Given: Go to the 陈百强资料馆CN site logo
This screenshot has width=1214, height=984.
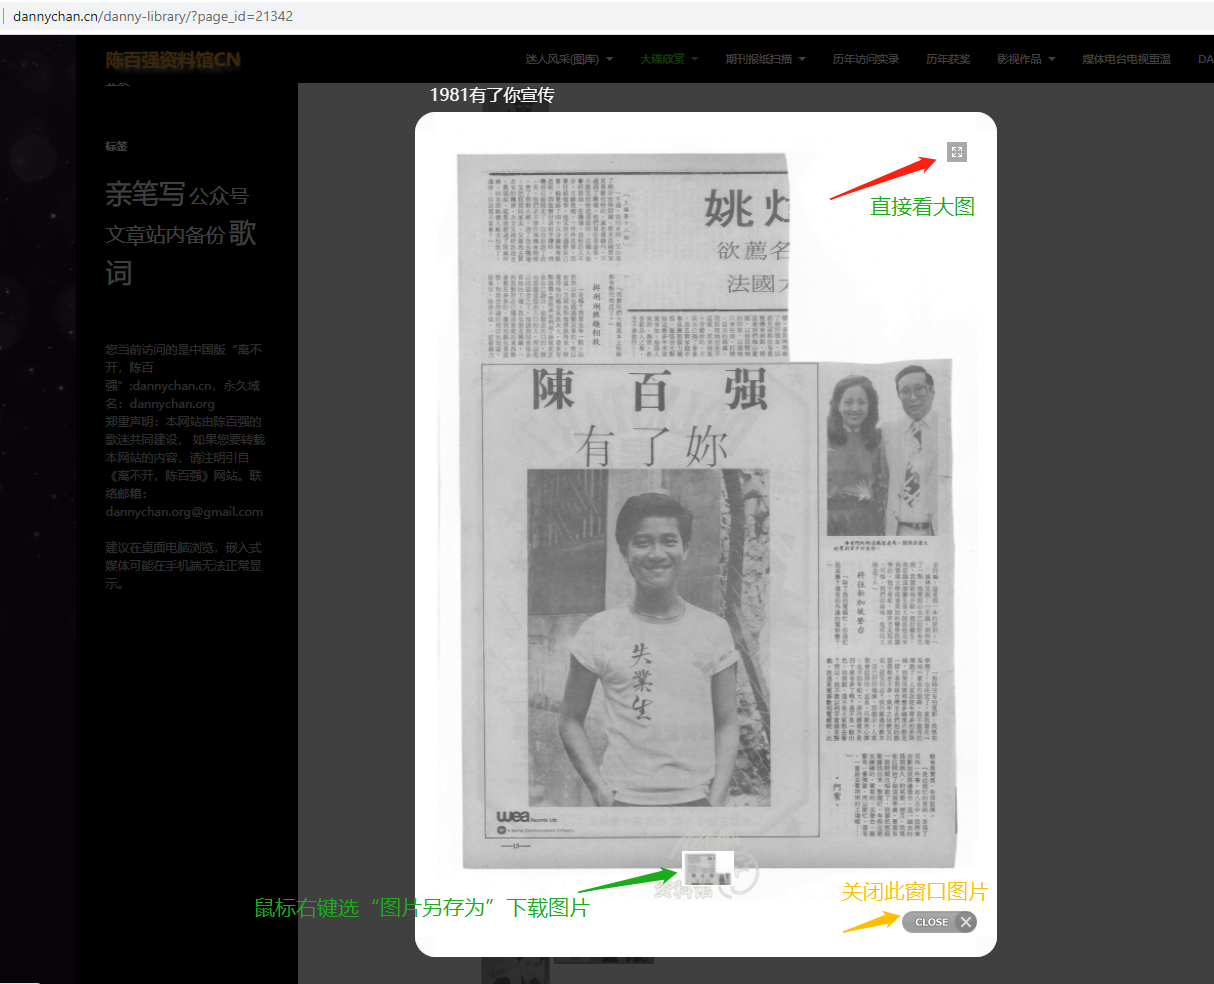Looking at the screenshot, I should pyautogui.click(x=173, y=60).
